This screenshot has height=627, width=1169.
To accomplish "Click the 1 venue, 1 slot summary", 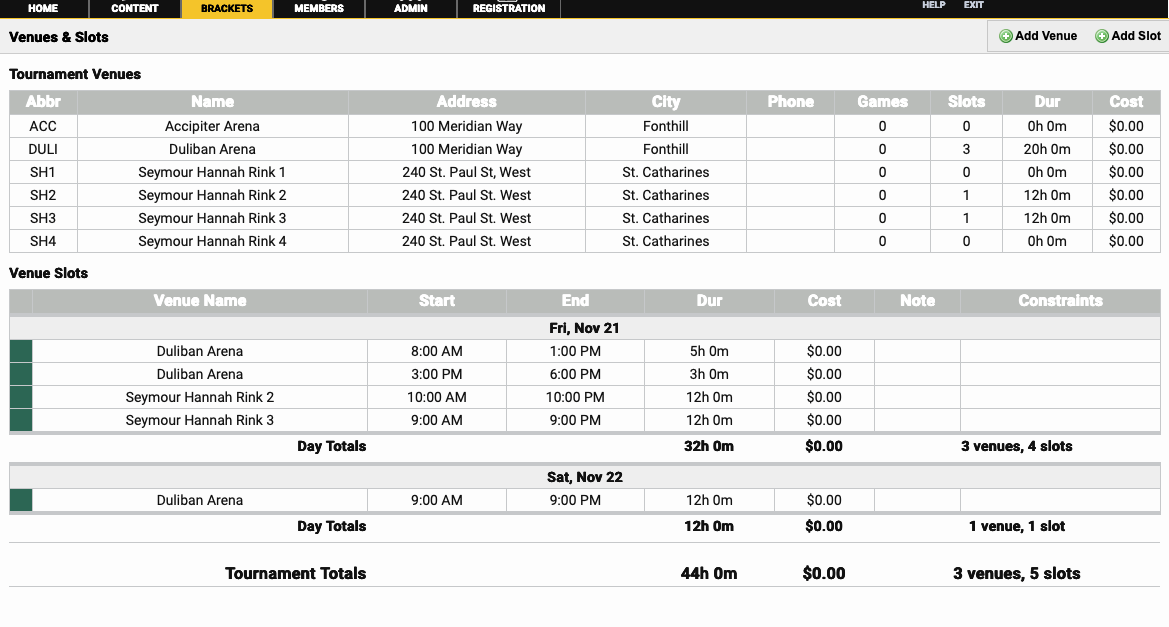I will coord(1017,526).
